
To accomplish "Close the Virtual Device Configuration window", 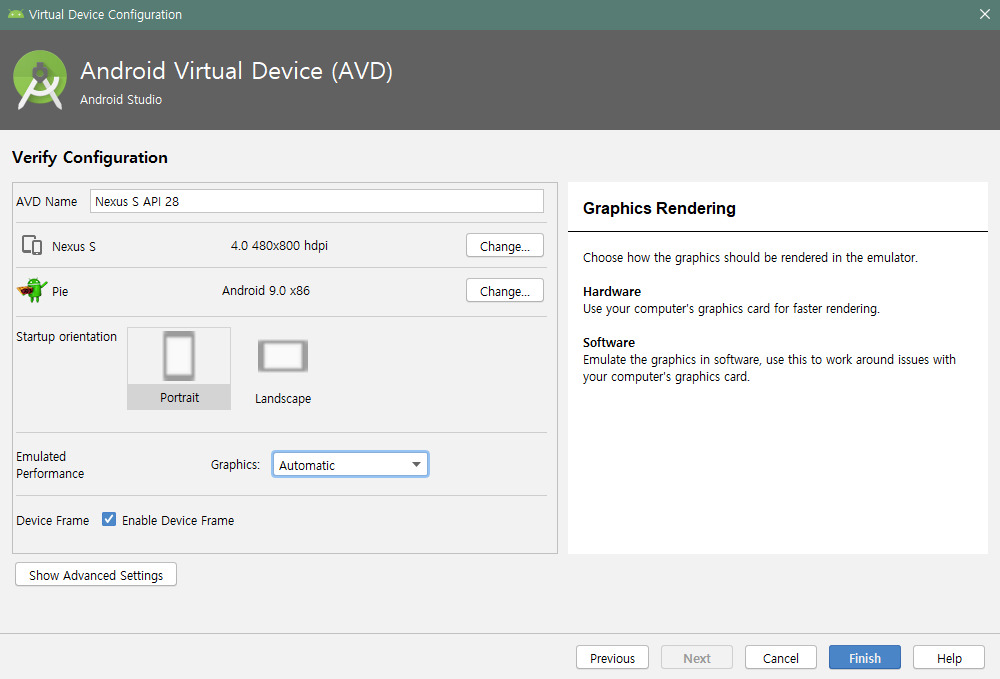I will [985, 14].
